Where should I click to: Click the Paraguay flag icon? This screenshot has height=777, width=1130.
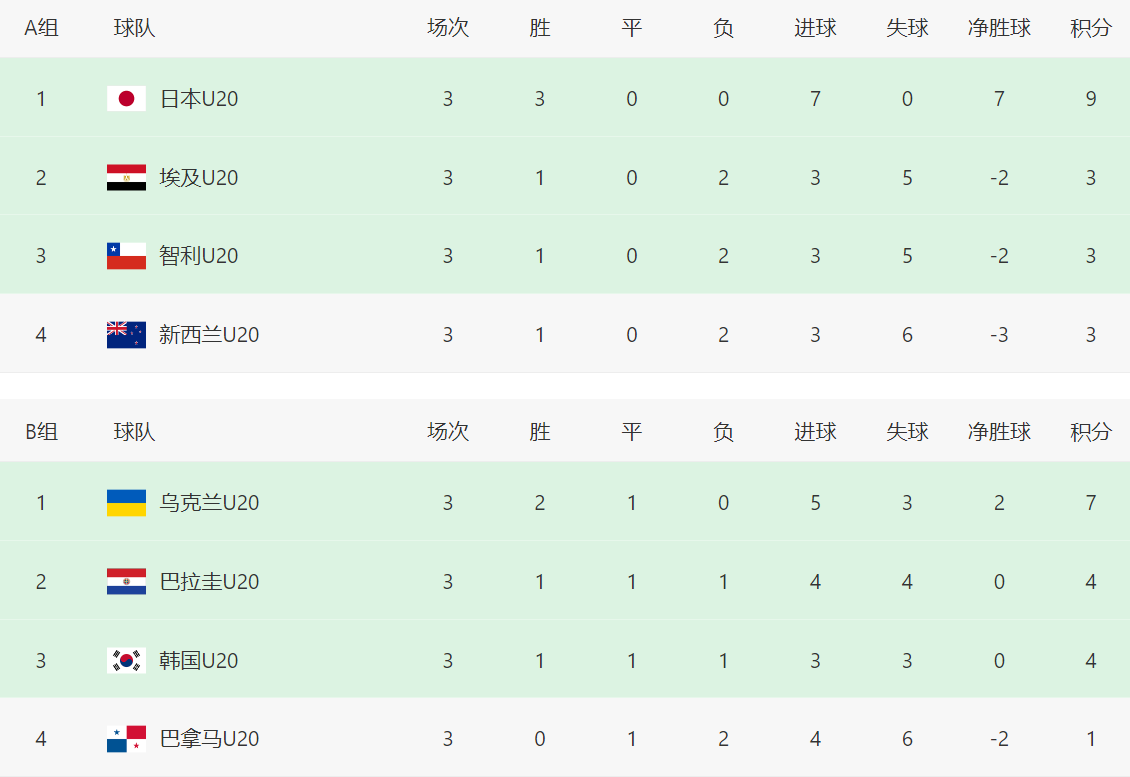coord(126,581)
